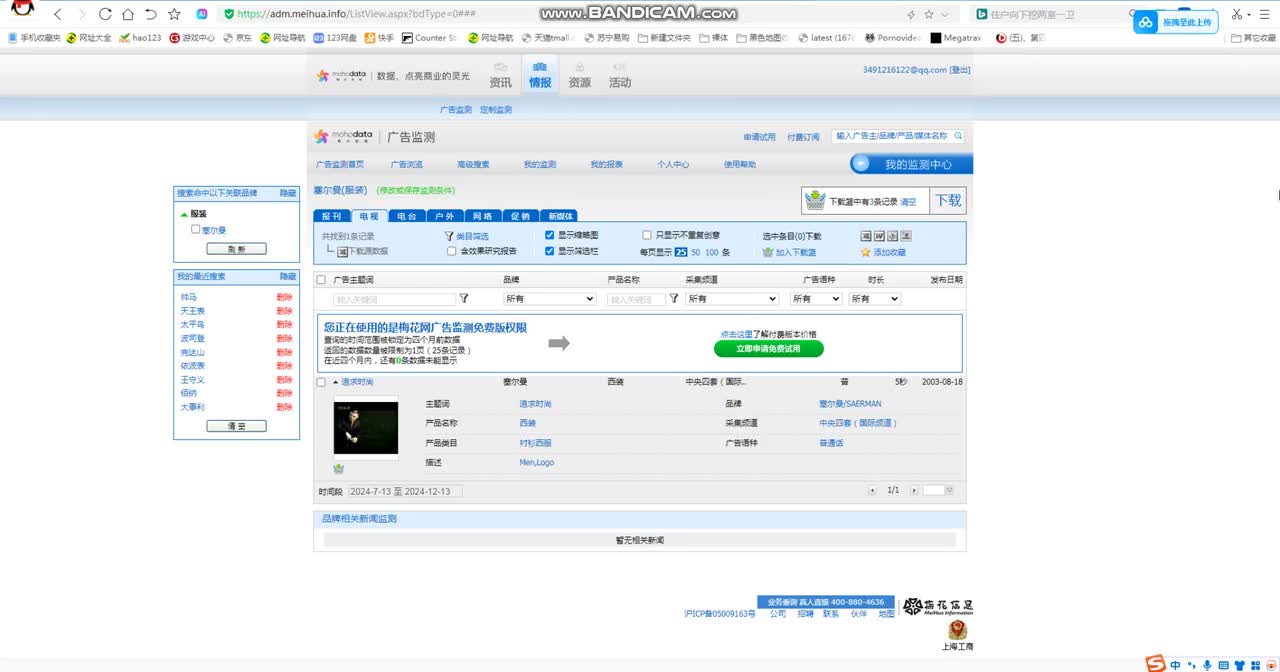Uncheck 显示缩略图 checkbox
The width and height of the screenshot is (1280, 672).
click(x=550, y=235)
